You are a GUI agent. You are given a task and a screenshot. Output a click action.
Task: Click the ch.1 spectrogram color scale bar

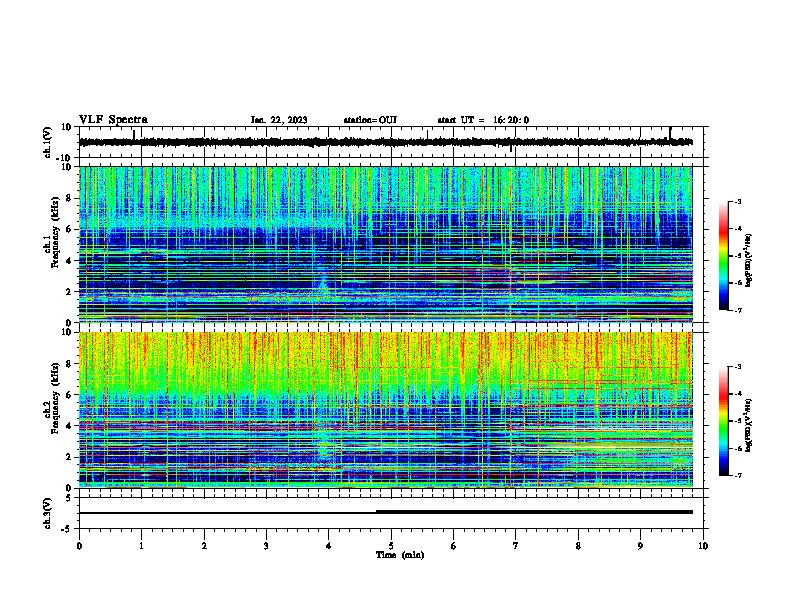(x=724, y=256)
